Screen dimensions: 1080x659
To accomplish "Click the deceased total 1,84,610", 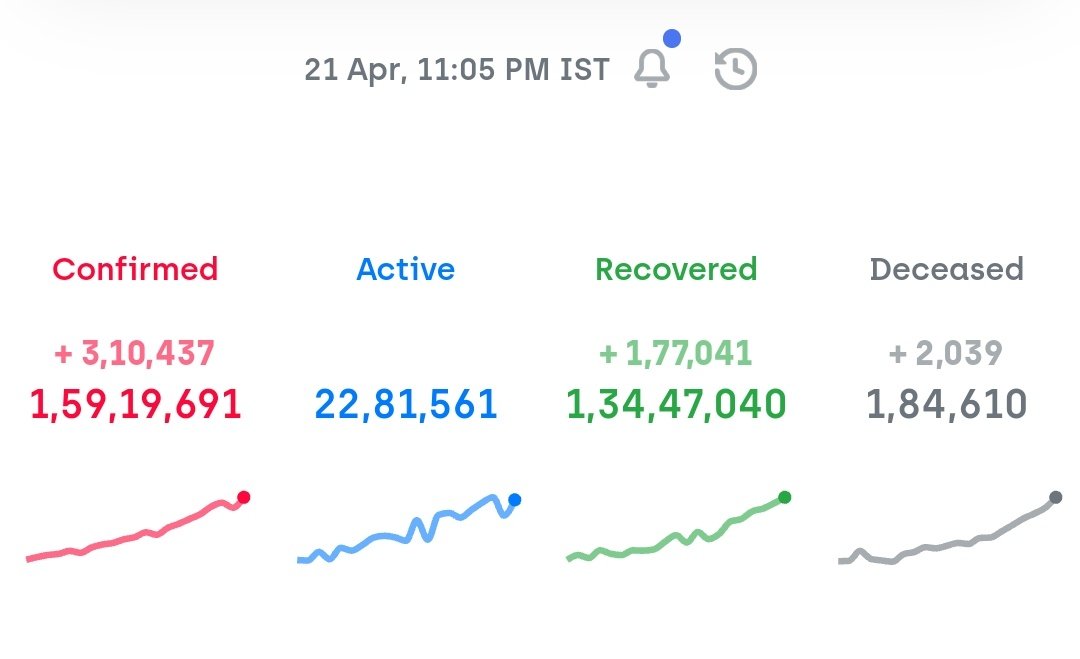I will [x=946, y=404].
